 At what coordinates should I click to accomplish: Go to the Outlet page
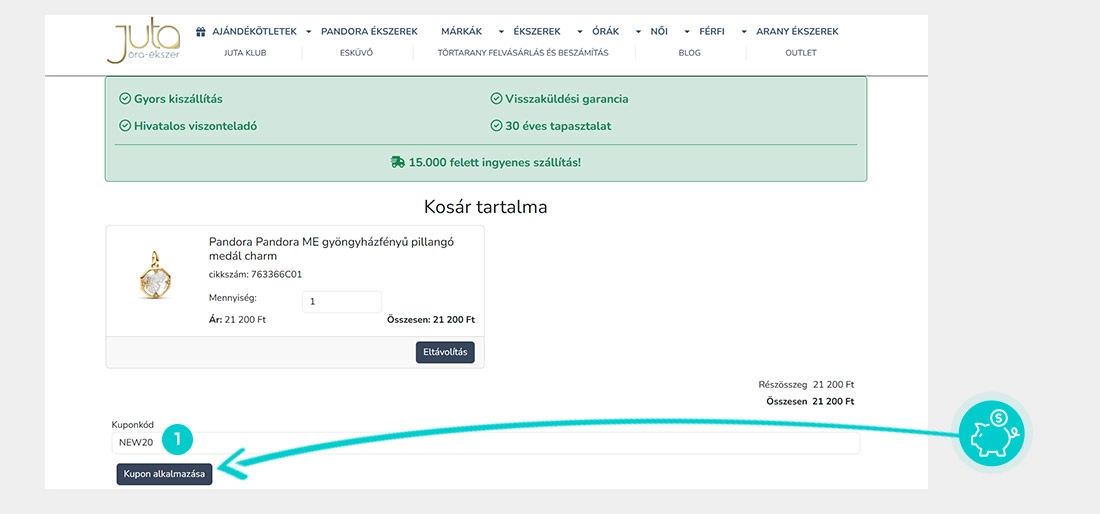[x=800, y=53]
